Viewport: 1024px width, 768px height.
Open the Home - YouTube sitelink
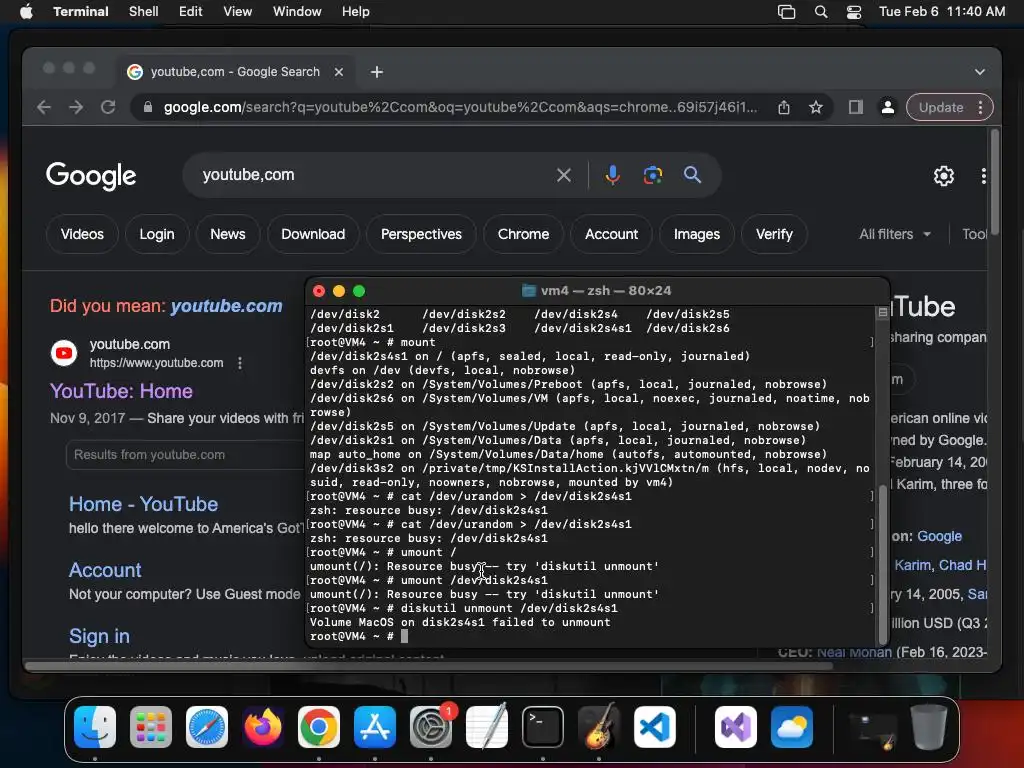[x=143, y=504]
